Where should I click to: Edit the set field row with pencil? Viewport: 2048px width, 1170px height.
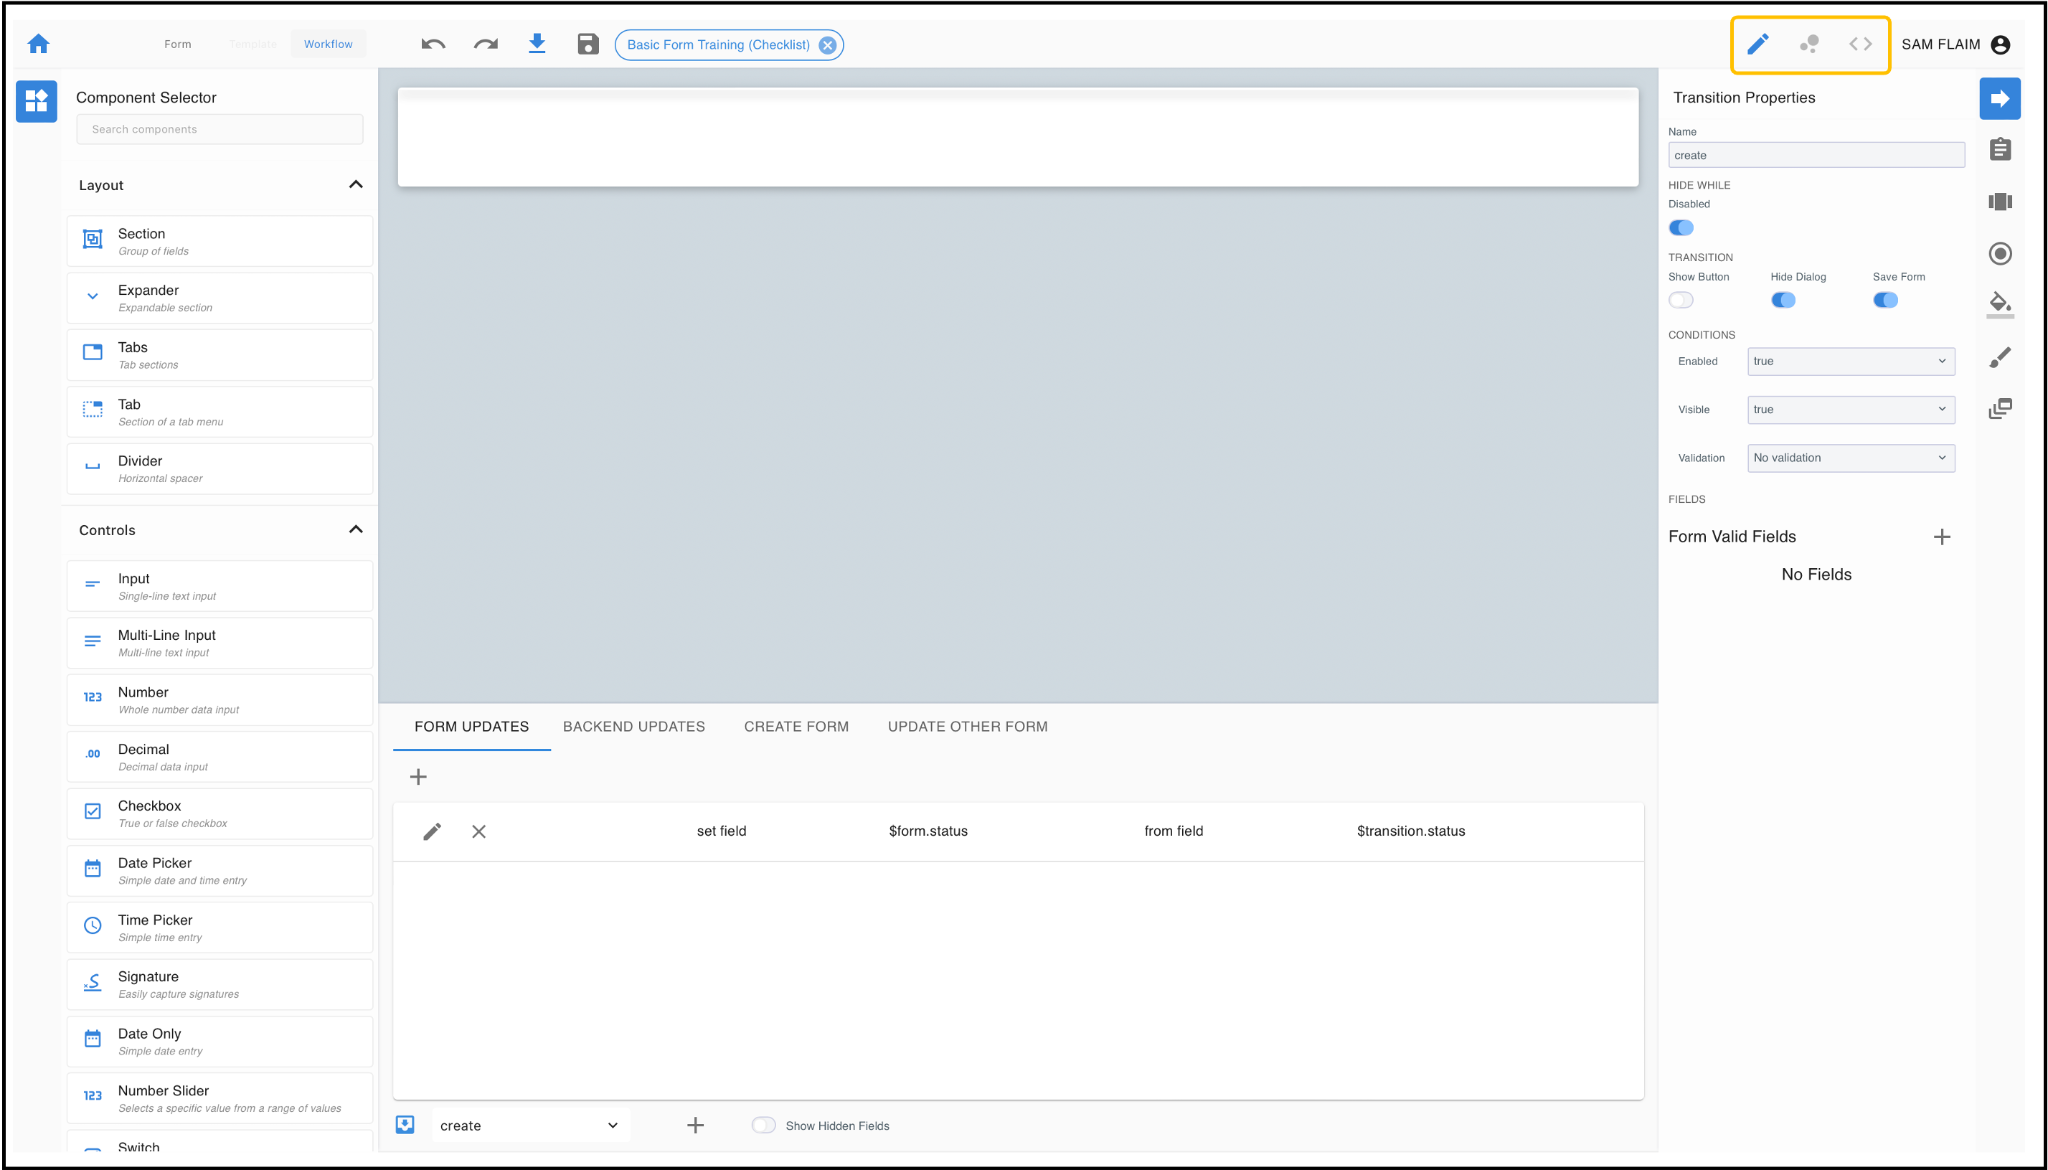coord(432,831)
